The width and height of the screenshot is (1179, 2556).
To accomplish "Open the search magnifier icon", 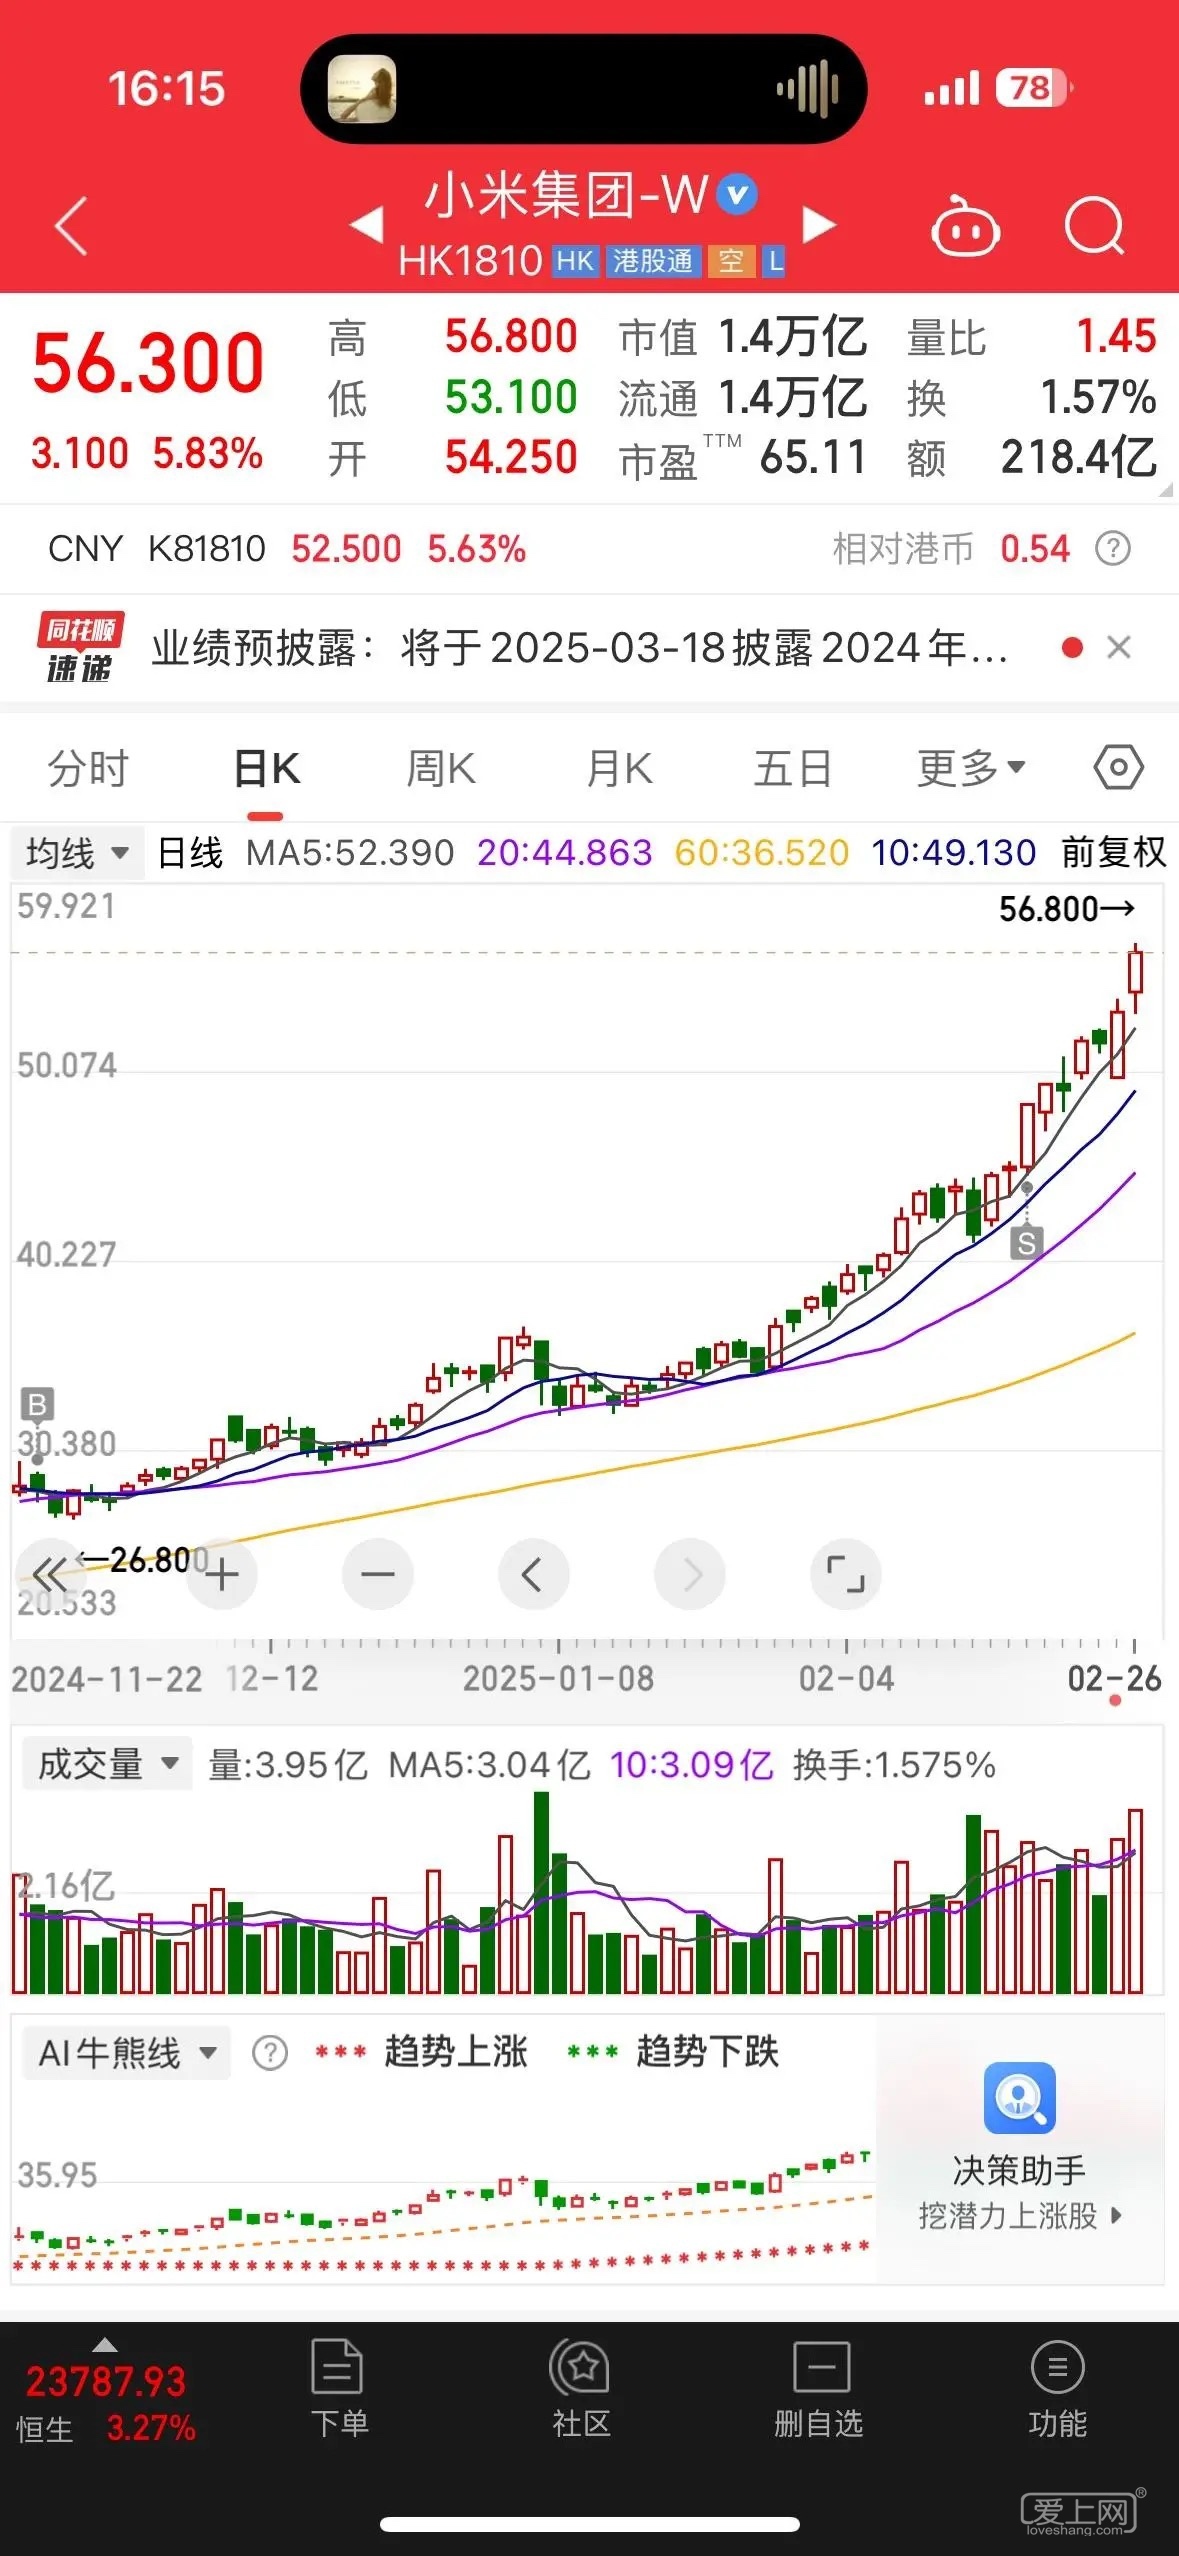I will click(1094, 227).
